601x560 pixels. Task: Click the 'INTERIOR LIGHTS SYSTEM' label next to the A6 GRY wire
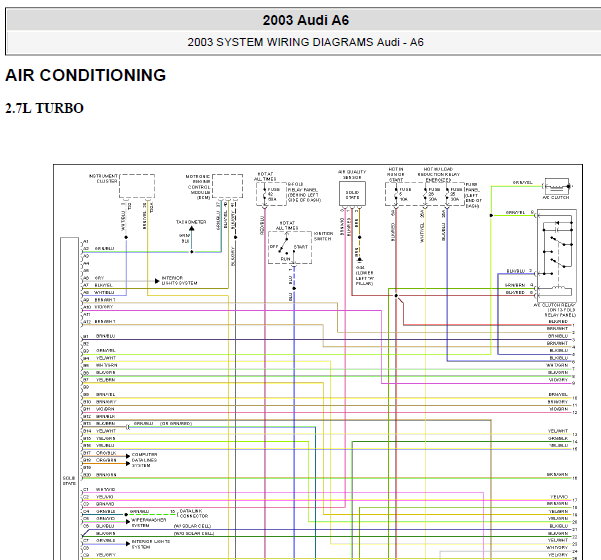coord(179,280)
